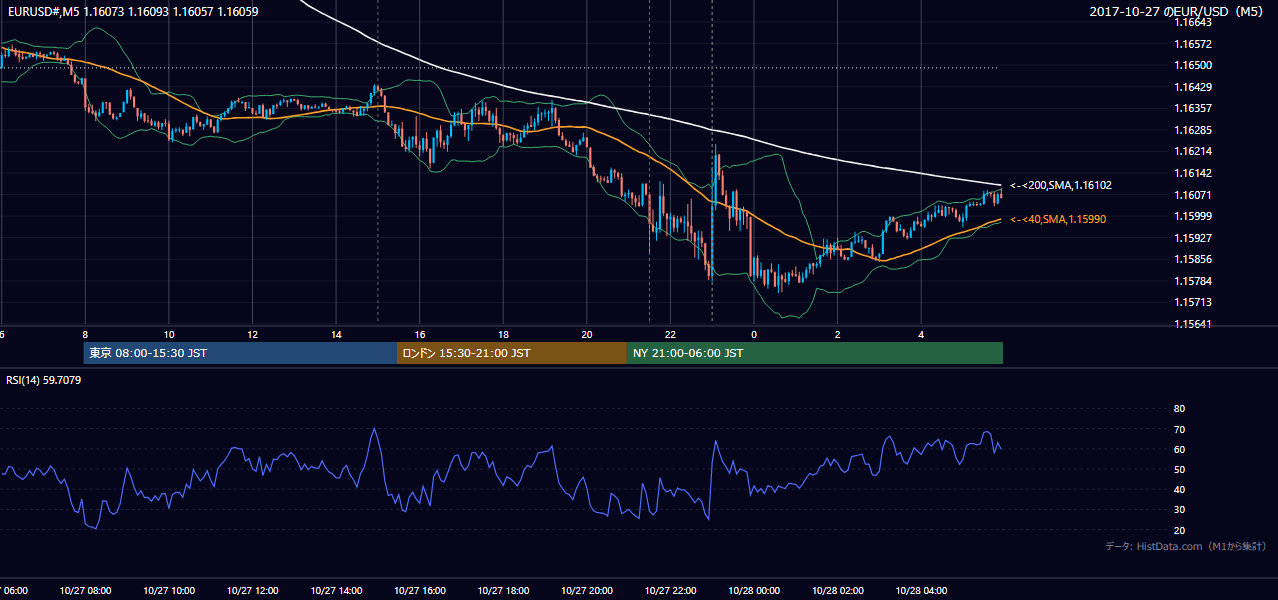The width and height of the screenshot is (1278, 600).
Task: Click bottom date label 10/27 16:00
Action: point(419,591)
